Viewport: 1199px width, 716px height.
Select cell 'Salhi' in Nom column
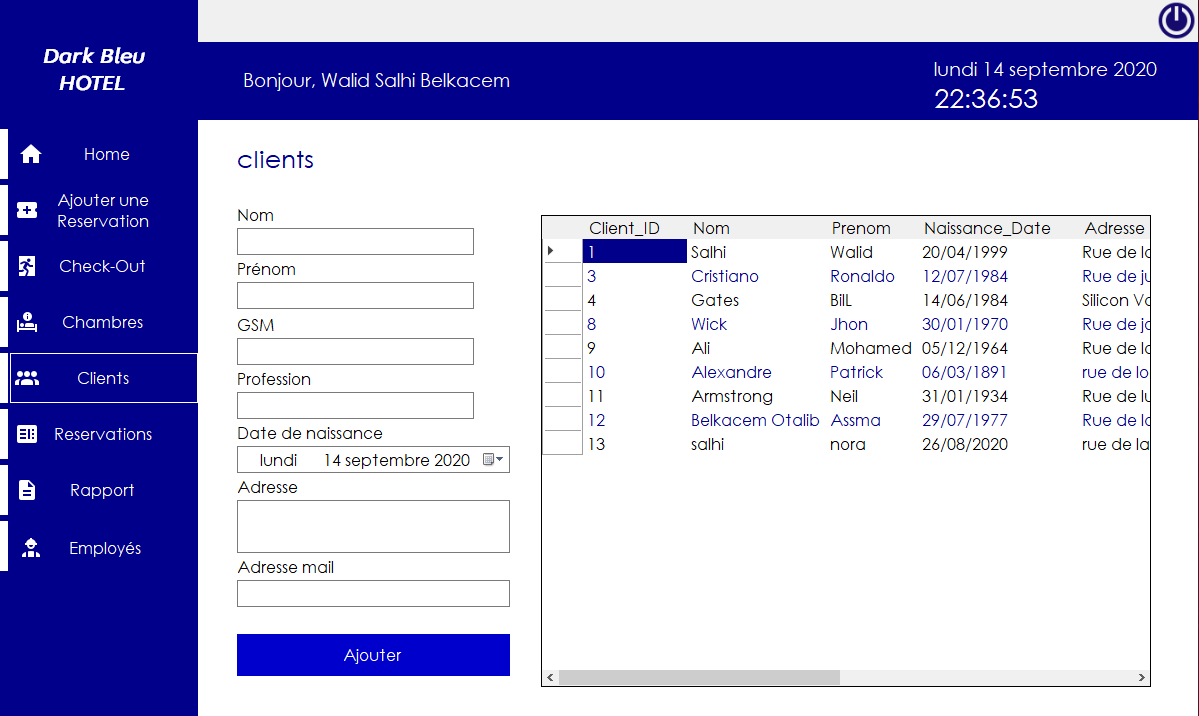708,252
